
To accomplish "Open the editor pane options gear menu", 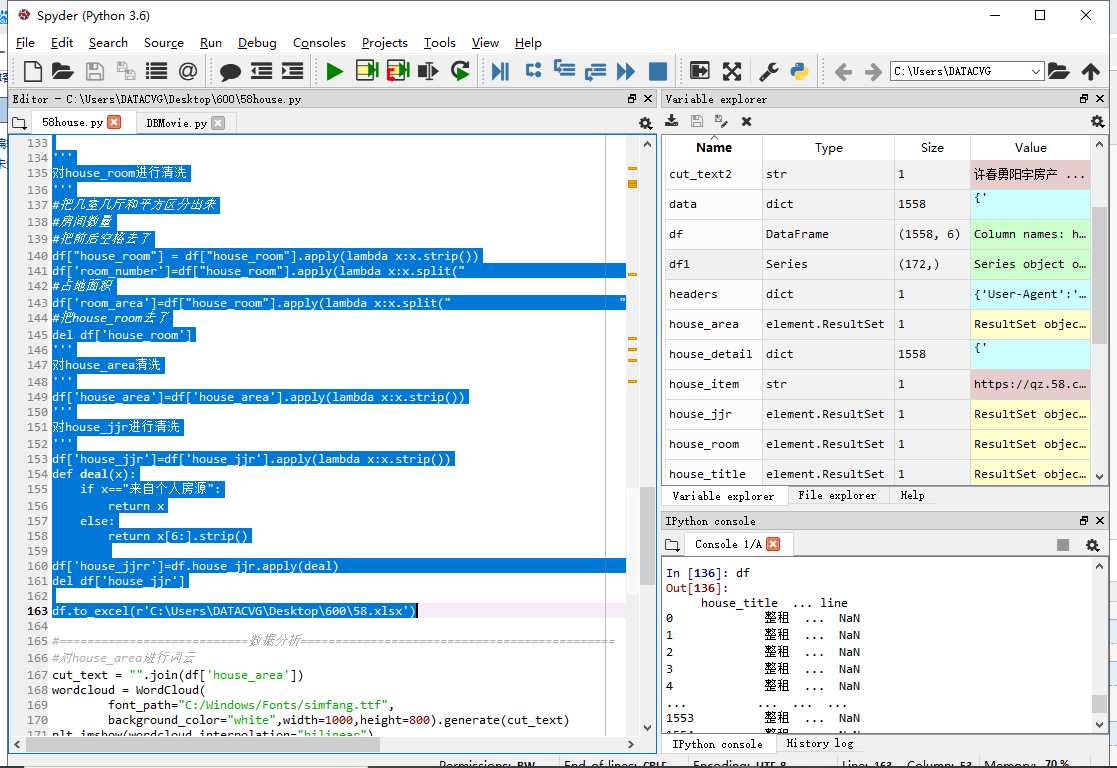I will [x=645, y=123].
